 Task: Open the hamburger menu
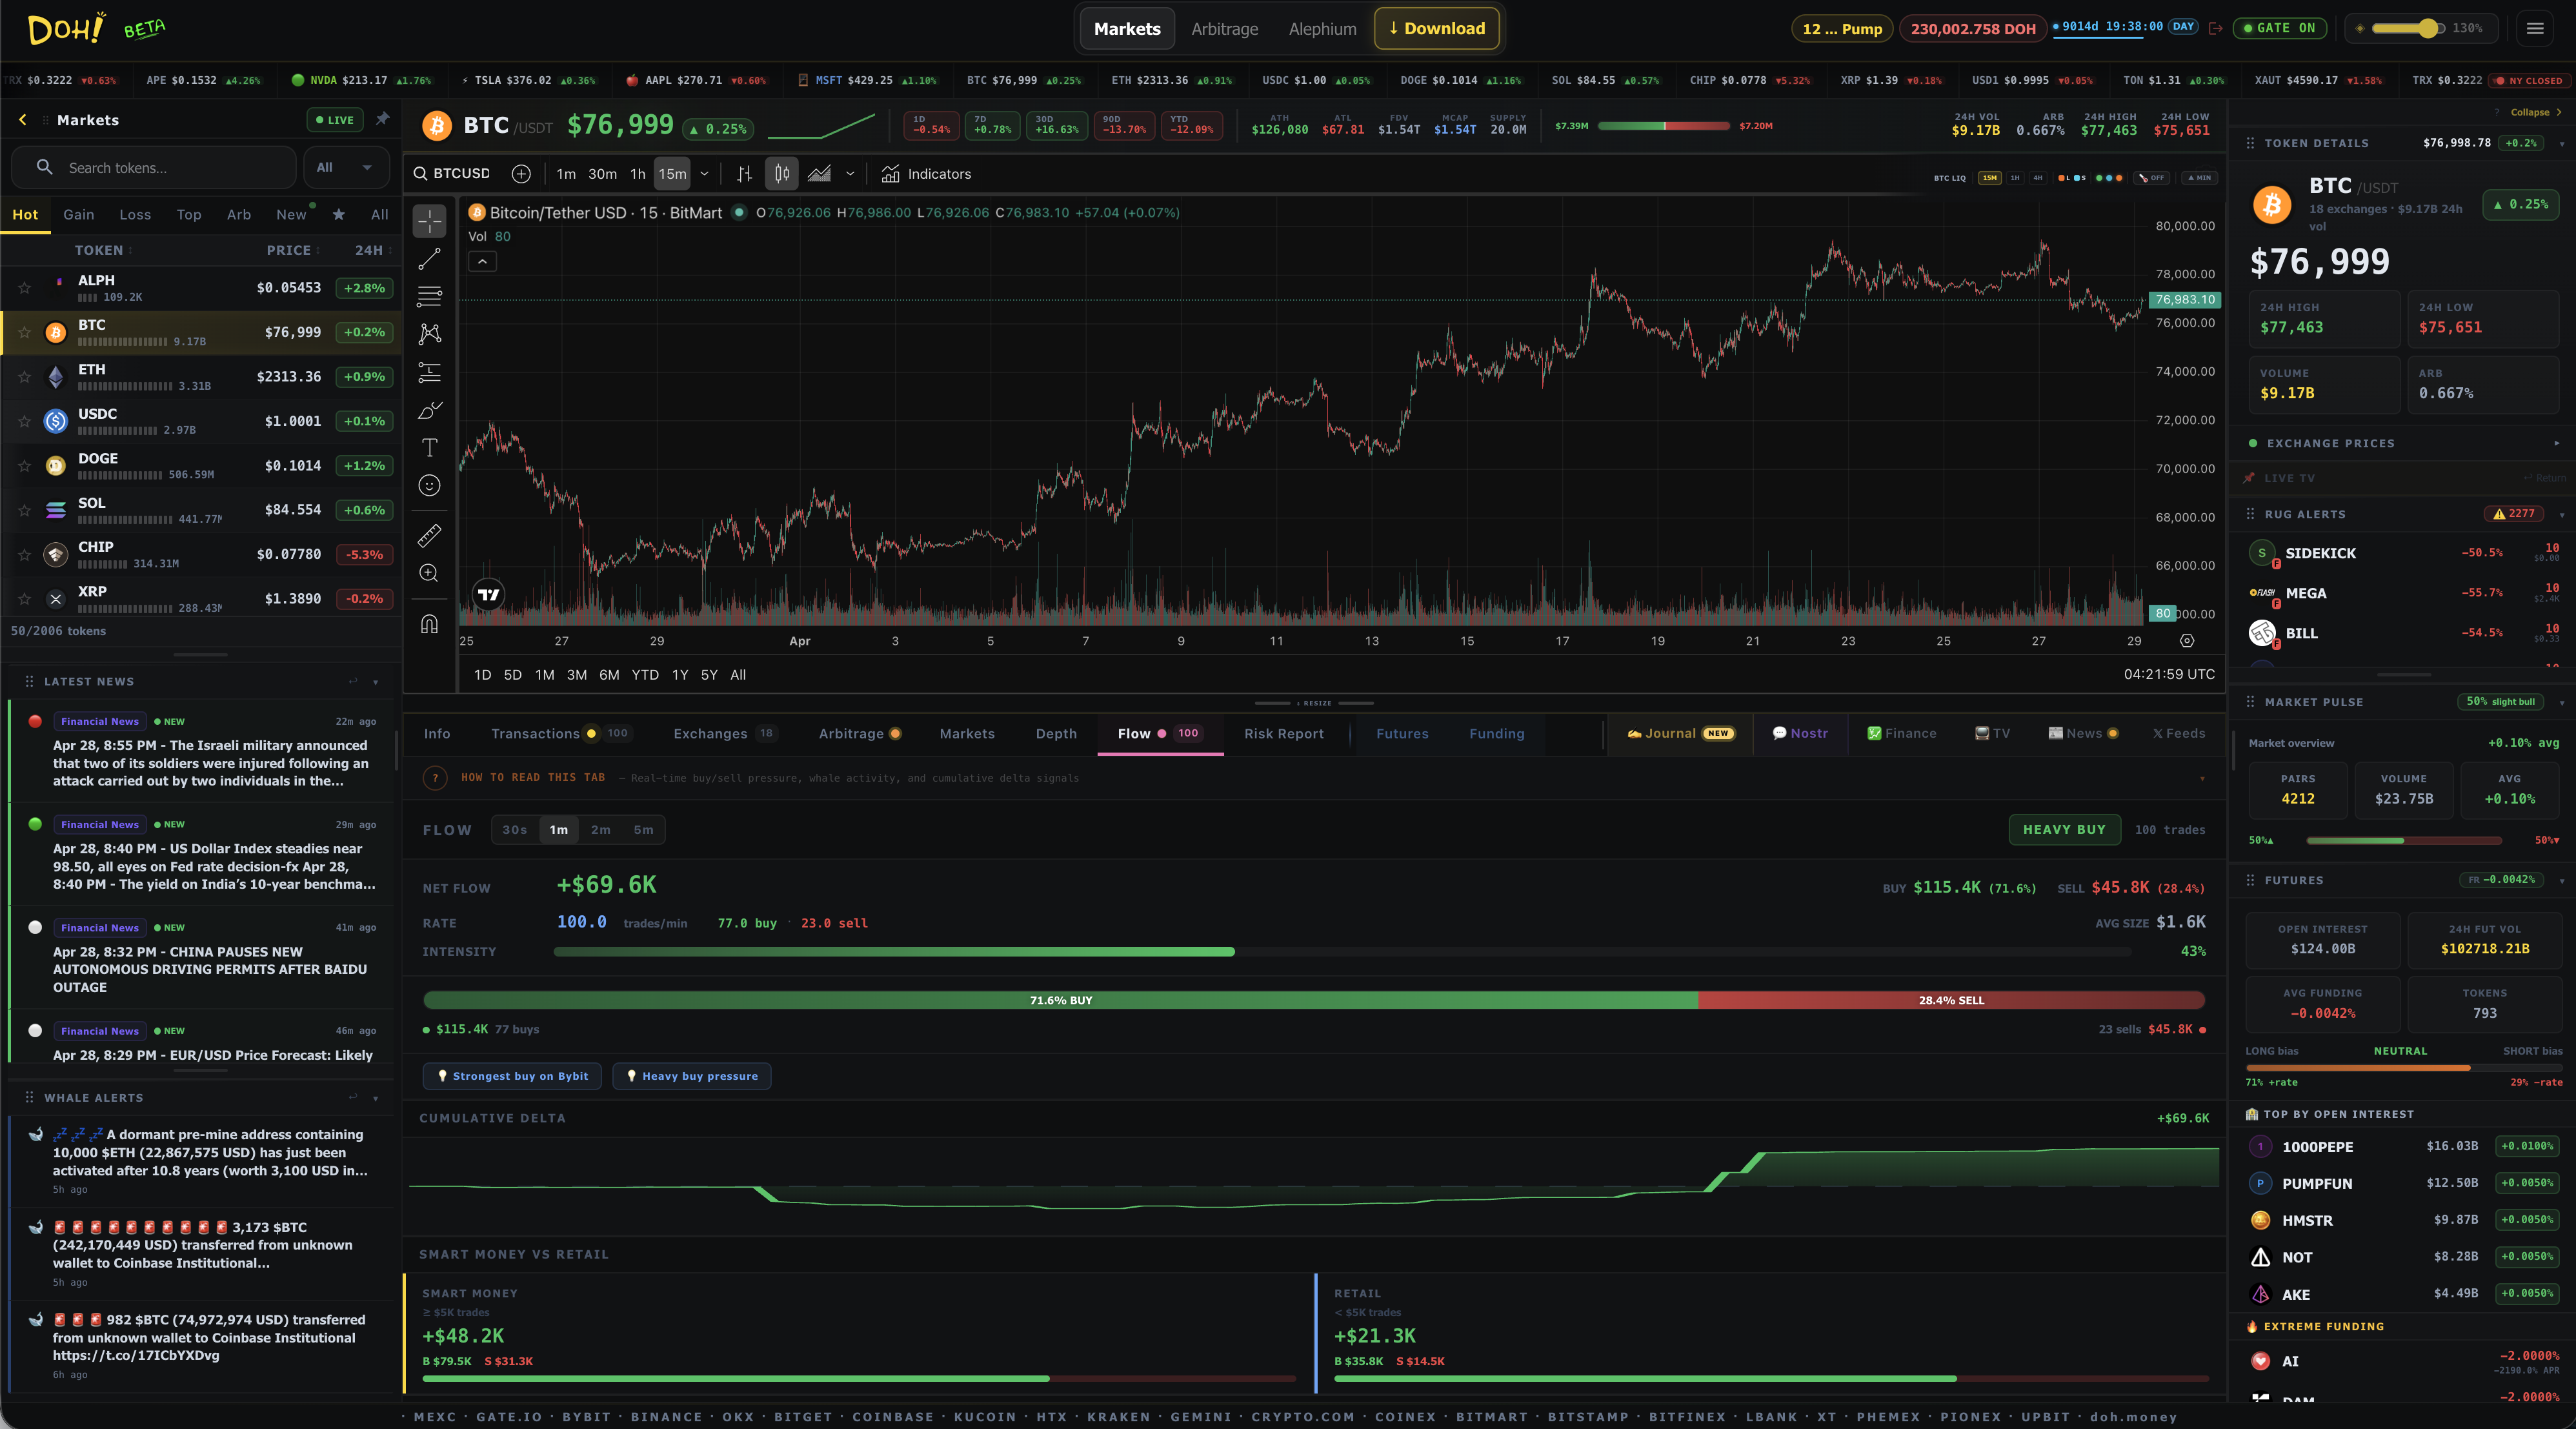2535,28
